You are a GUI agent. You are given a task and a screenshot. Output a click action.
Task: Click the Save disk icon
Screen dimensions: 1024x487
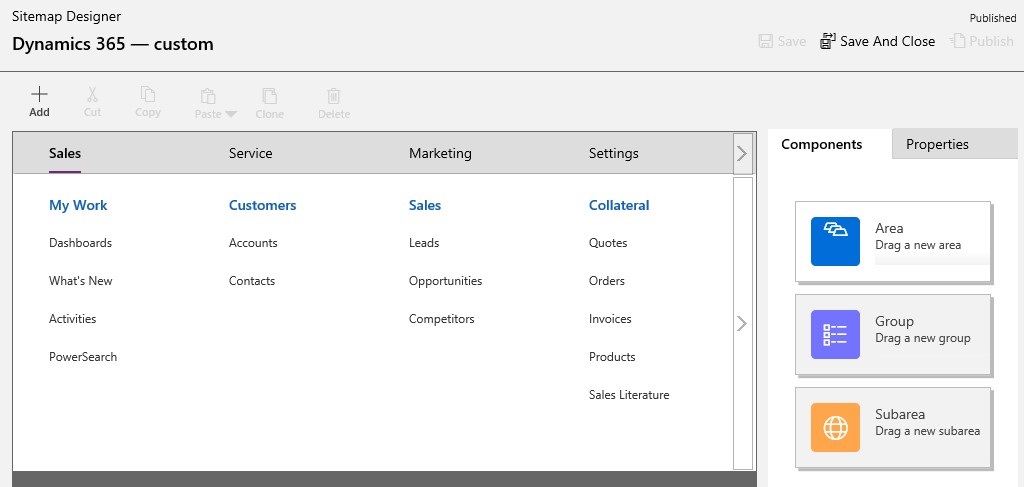pos(765,41)
